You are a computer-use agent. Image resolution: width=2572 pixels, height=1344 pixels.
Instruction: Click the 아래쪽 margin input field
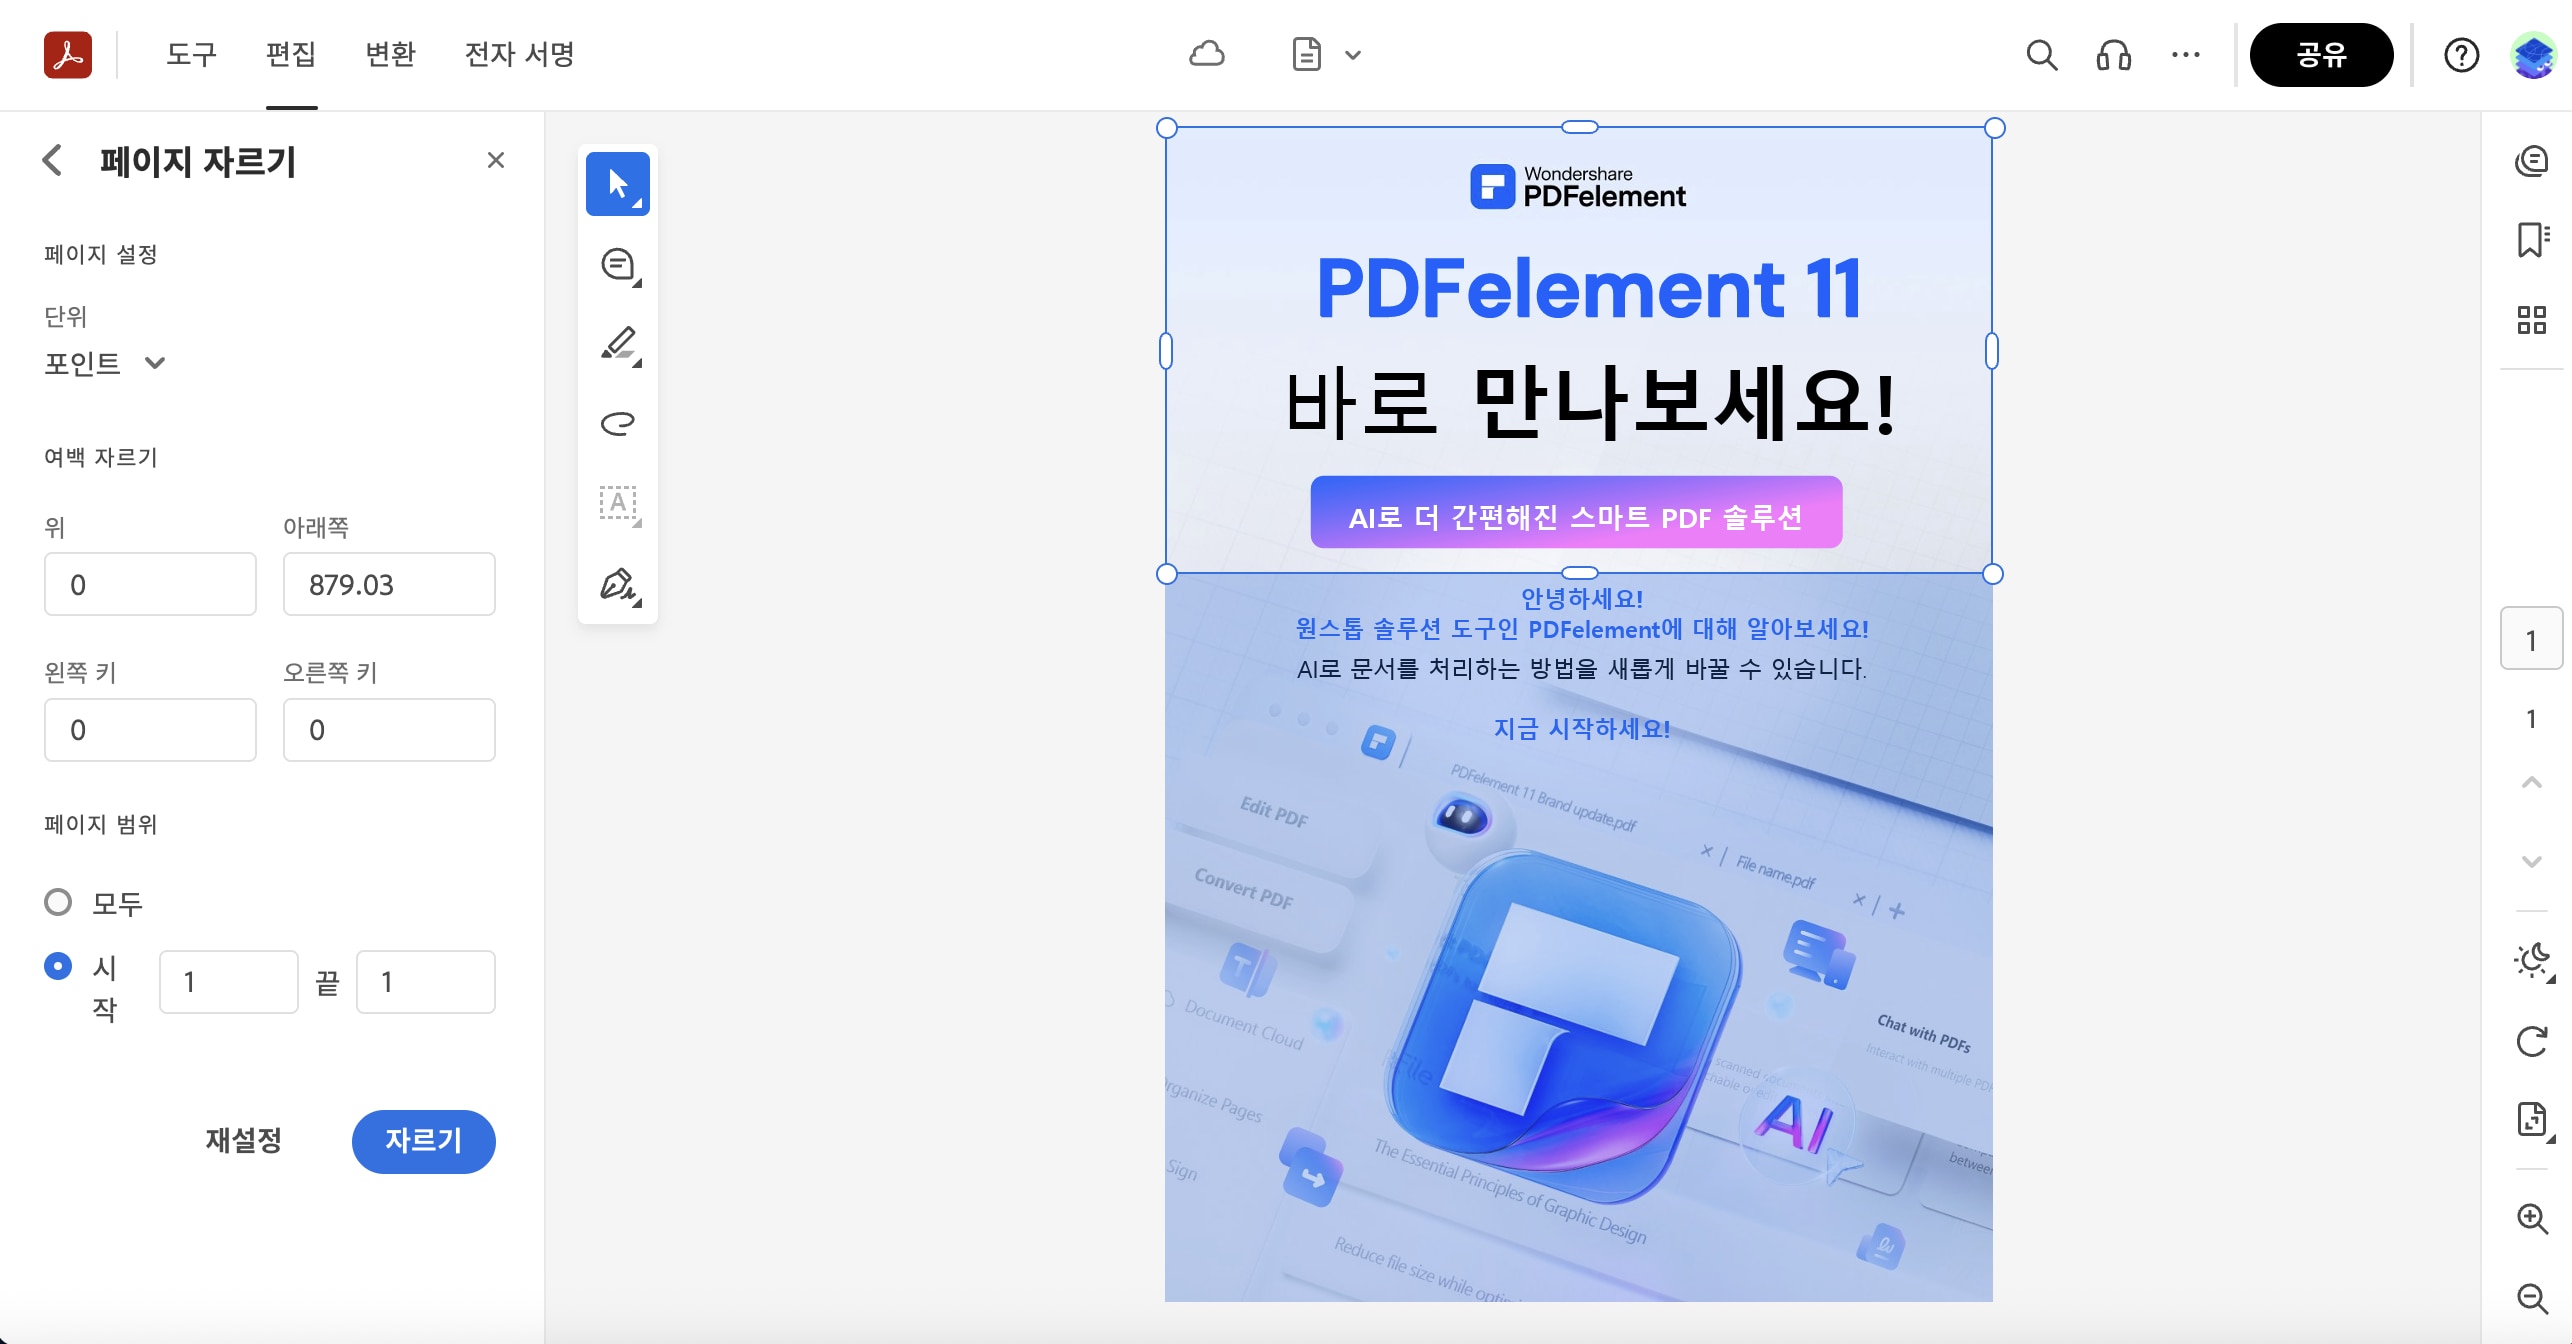pos(389,584)
